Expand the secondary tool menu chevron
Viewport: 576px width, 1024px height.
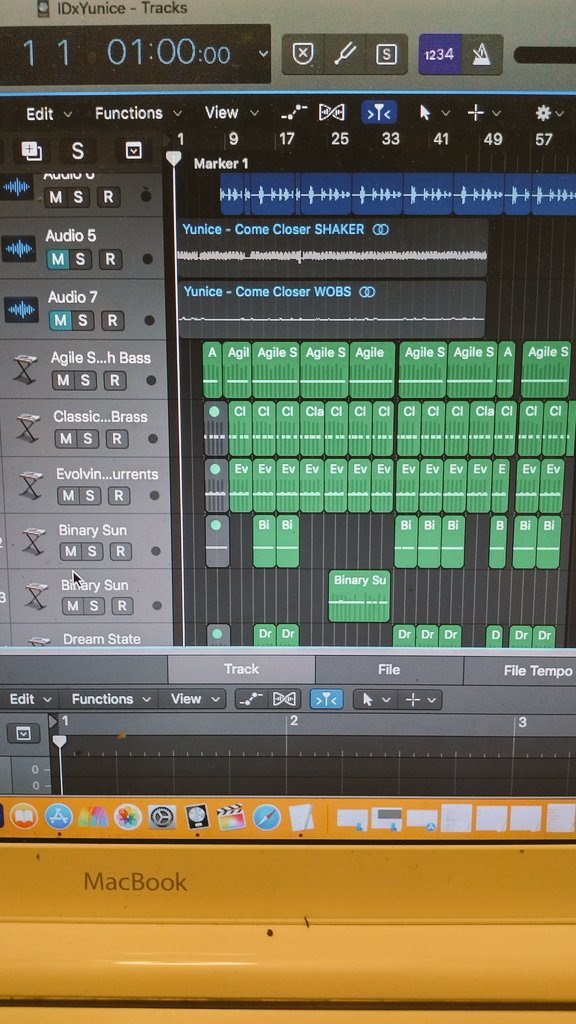[x=496, y=114]
